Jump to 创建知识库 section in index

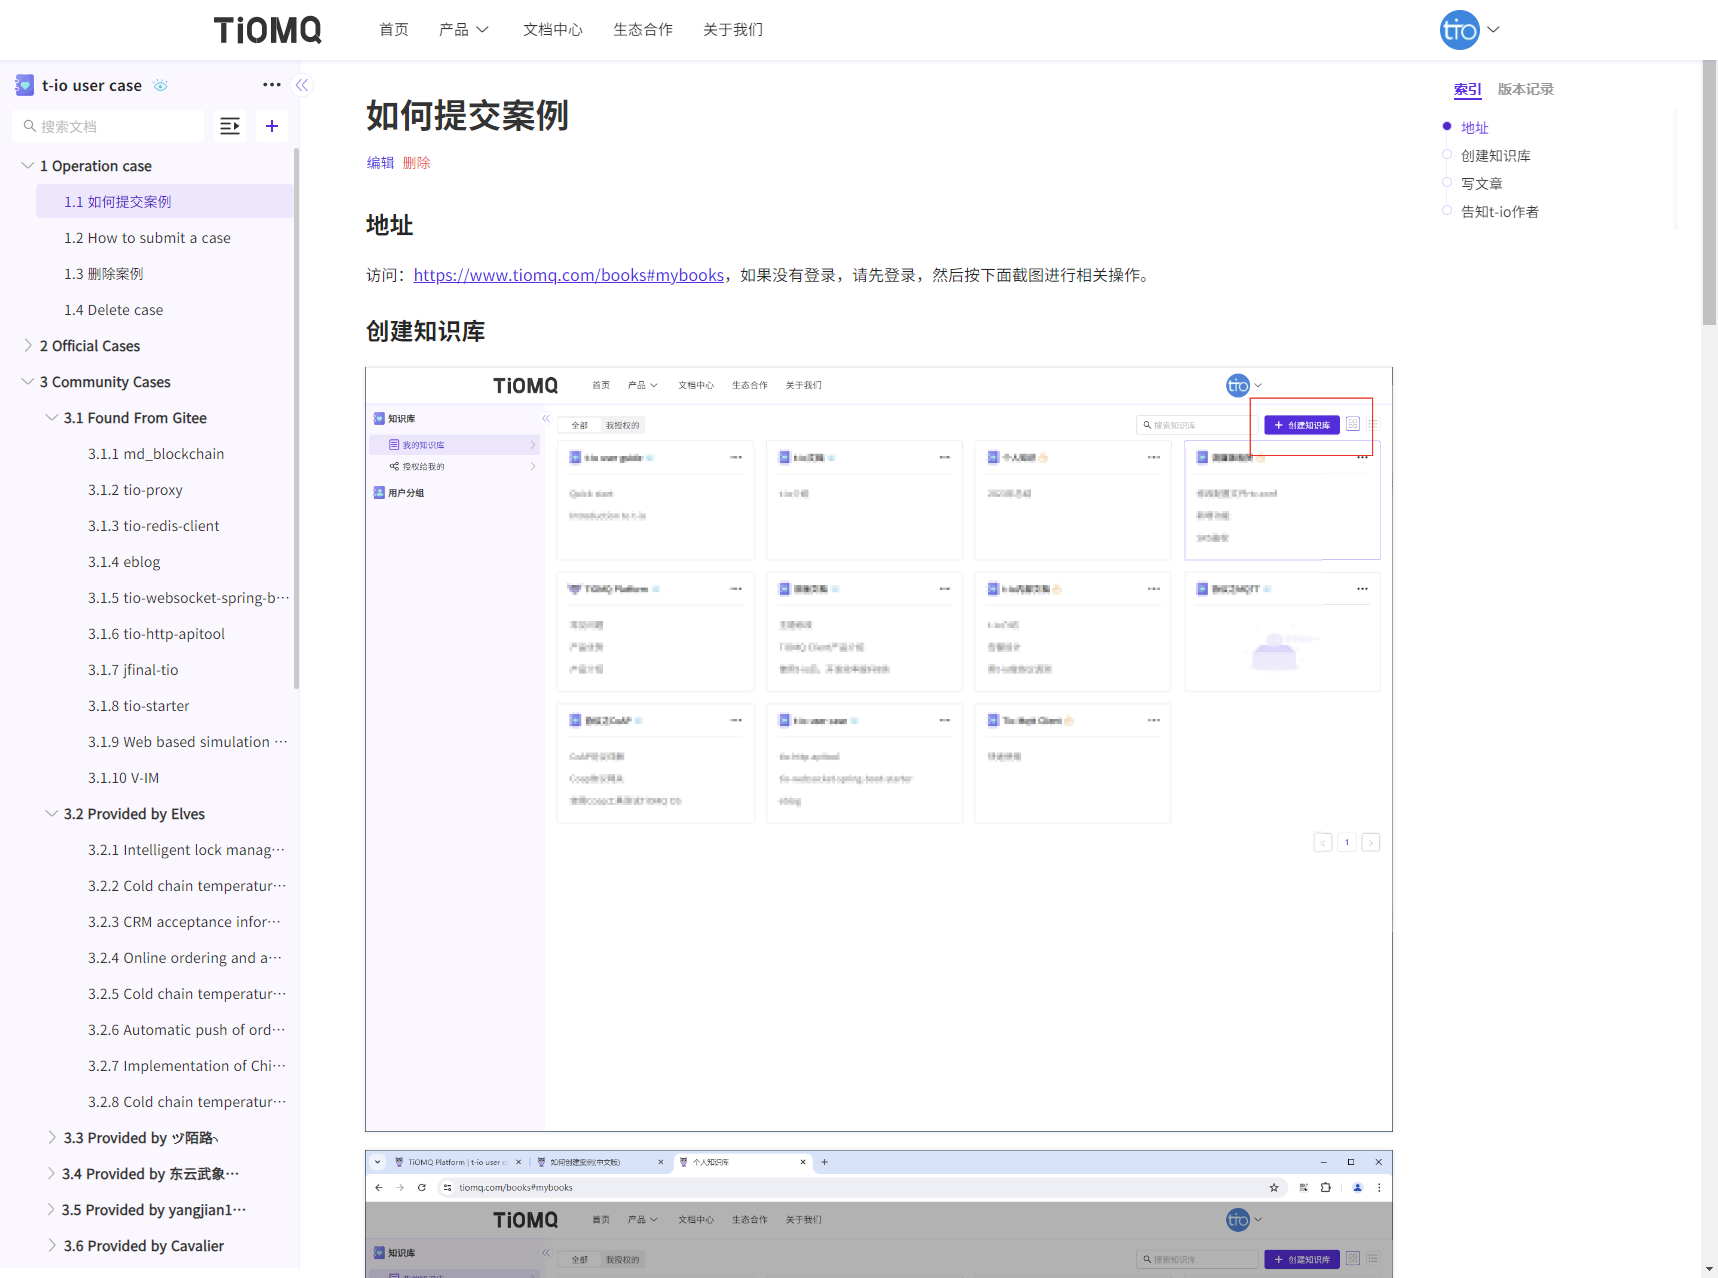[1496, 155]
